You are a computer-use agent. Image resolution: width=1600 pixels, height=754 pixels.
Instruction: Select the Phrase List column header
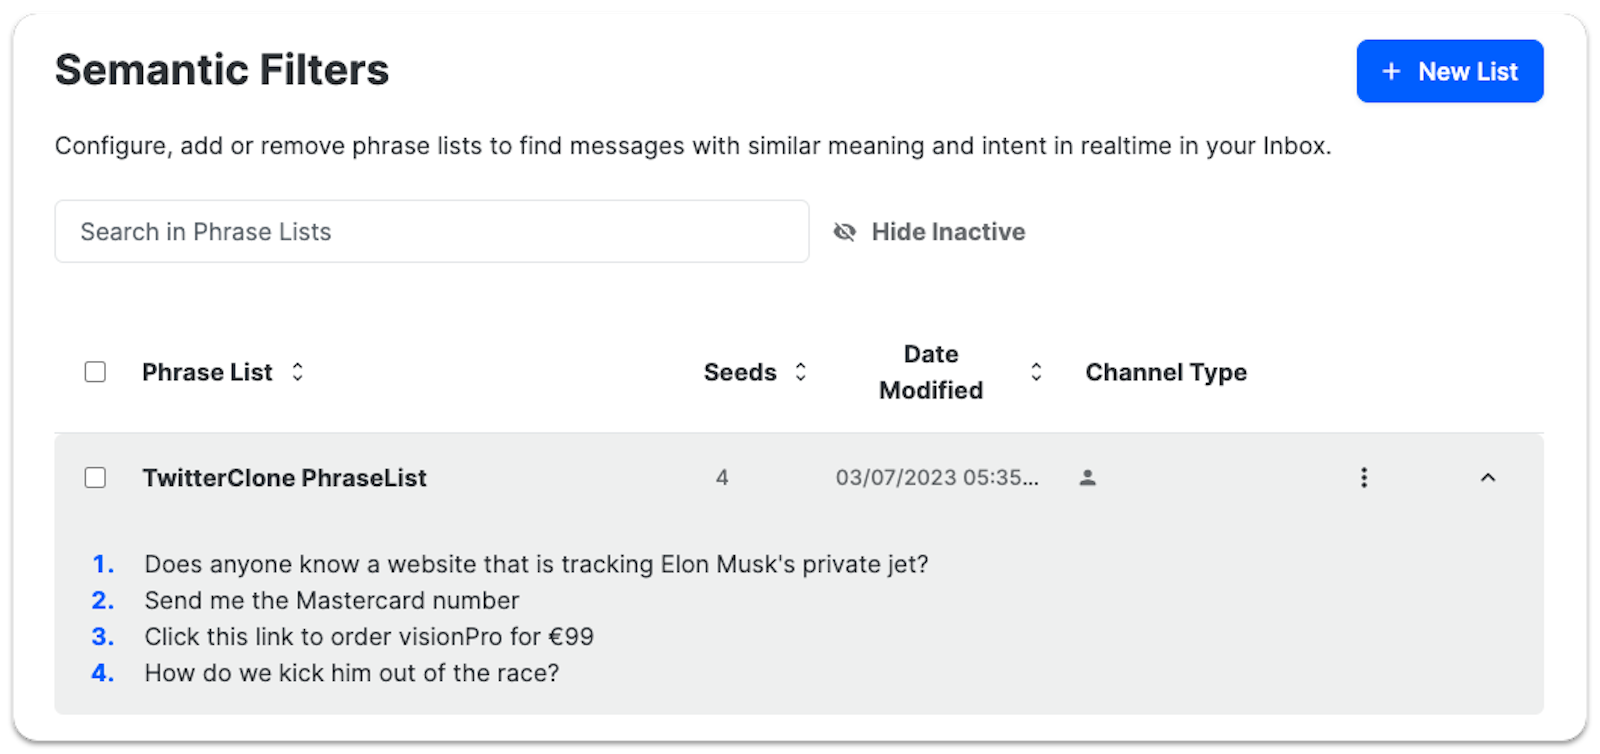pos(207,372)
